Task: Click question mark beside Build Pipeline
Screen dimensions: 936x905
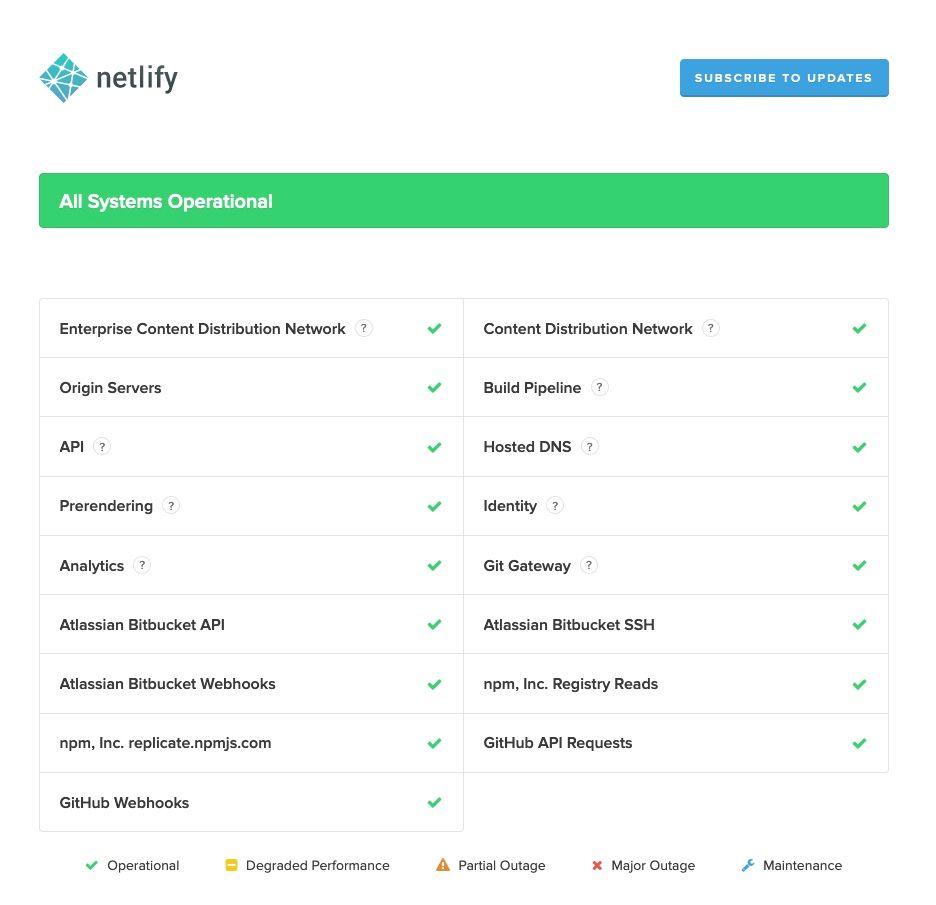Action: pyautogui.click(x=599, y=387)
